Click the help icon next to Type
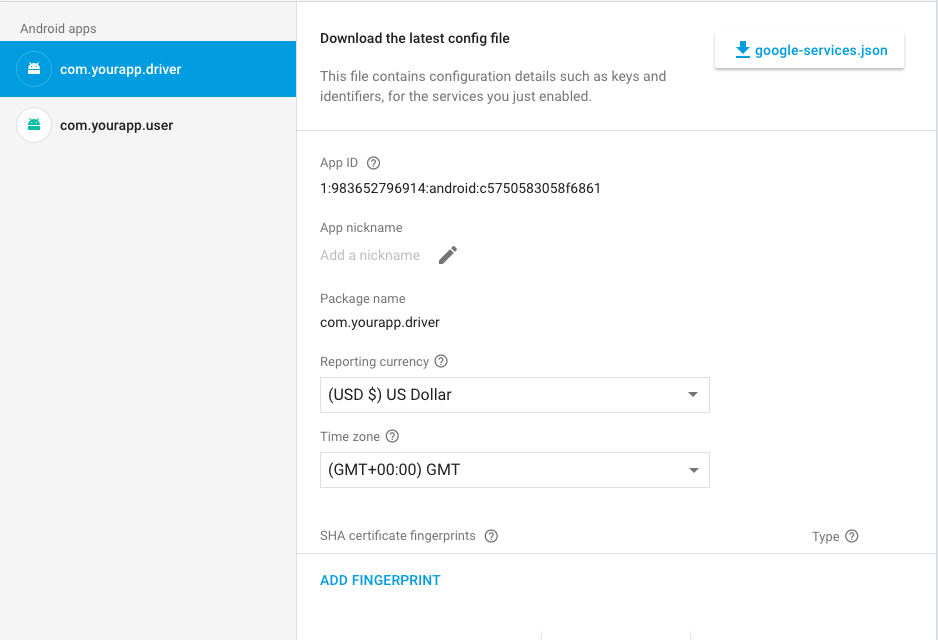This screenshot has width=938, height=640. tap(852, 536)
